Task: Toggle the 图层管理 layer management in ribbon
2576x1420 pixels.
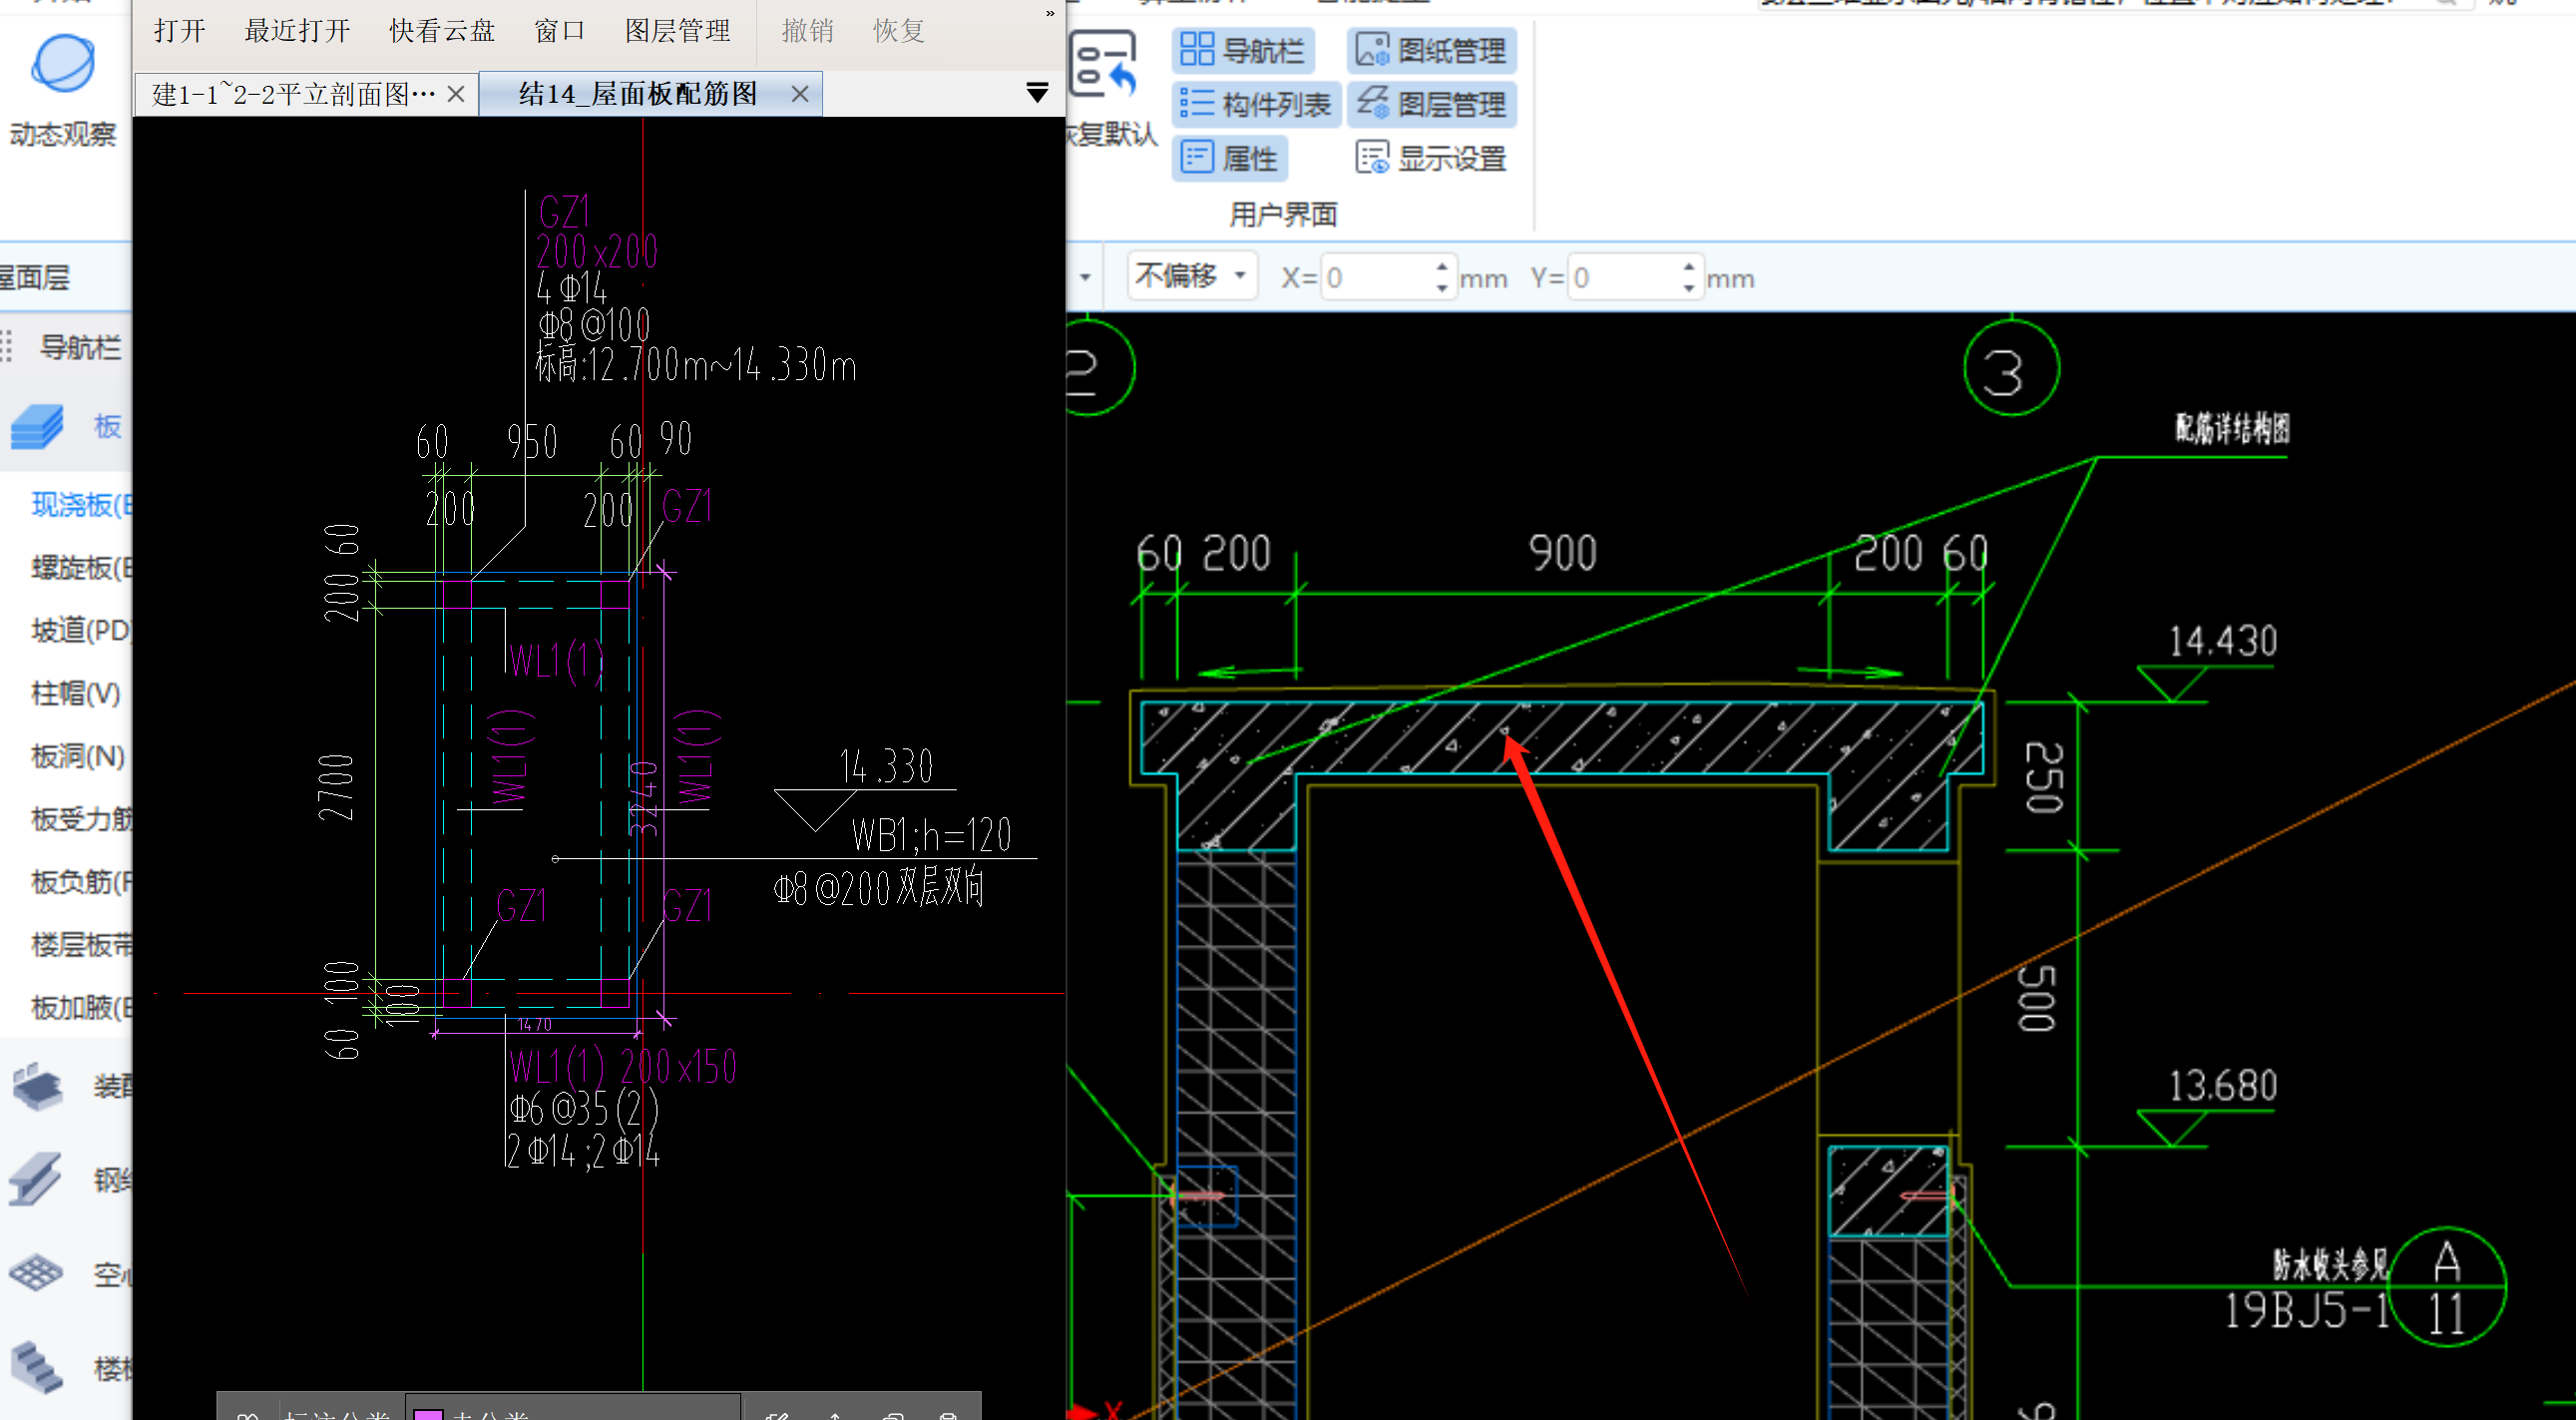Action: coord(1431,104)
